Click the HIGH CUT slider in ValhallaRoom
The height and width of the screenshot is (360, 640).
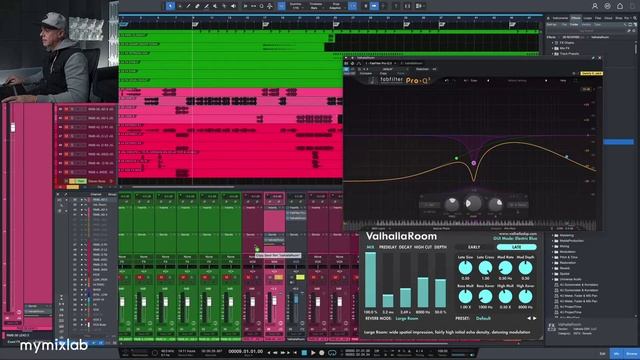tap(423, 280)
